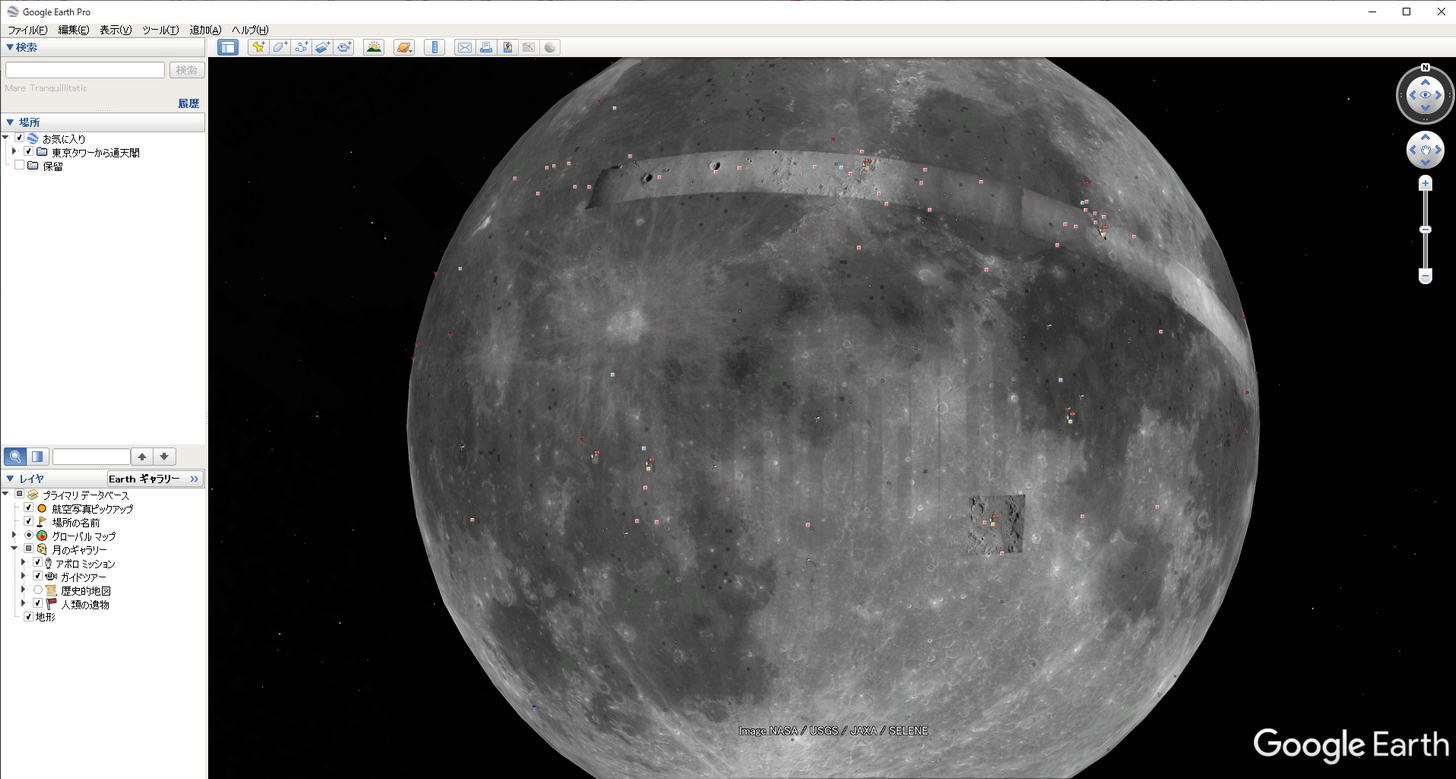Collapse the レイヤ panel header

tap(54, 479)
